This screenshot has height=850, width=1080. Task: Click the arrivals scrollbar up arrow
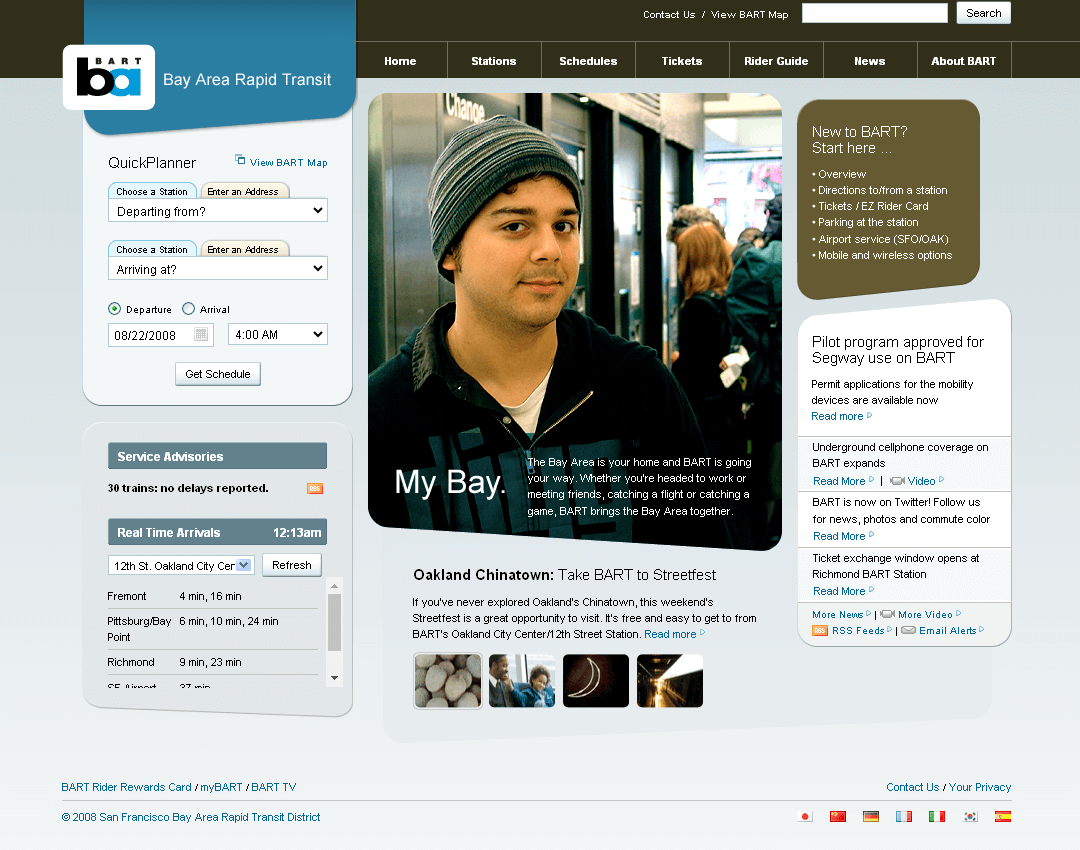coord(335,586)
